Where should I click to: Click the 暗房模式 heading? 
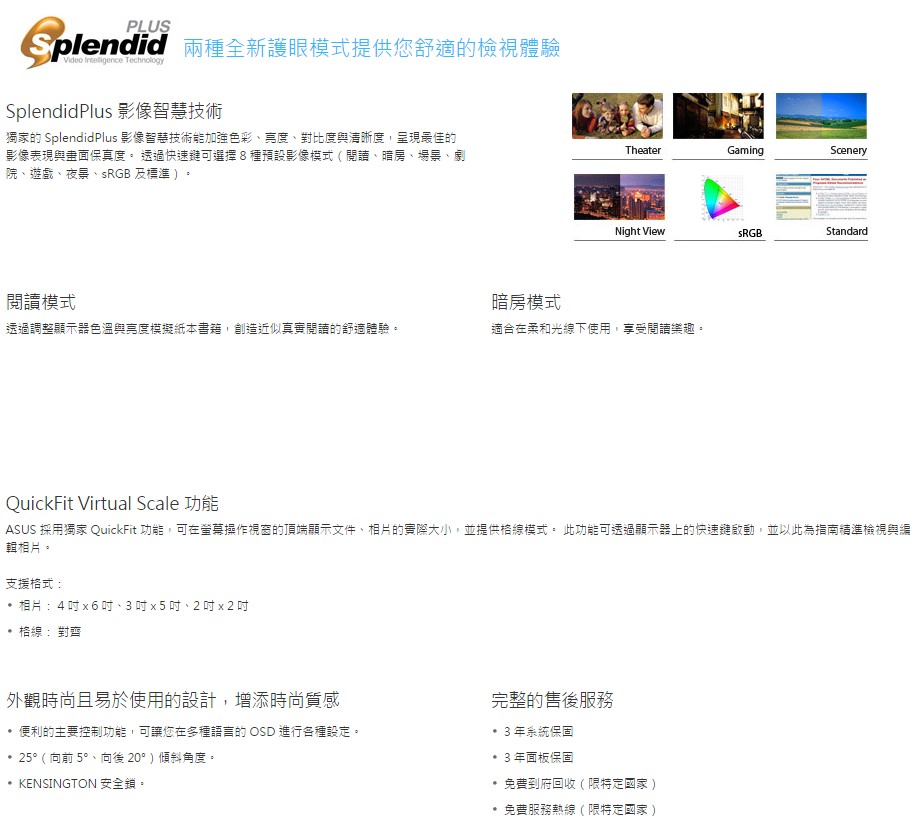pos(526,302)
